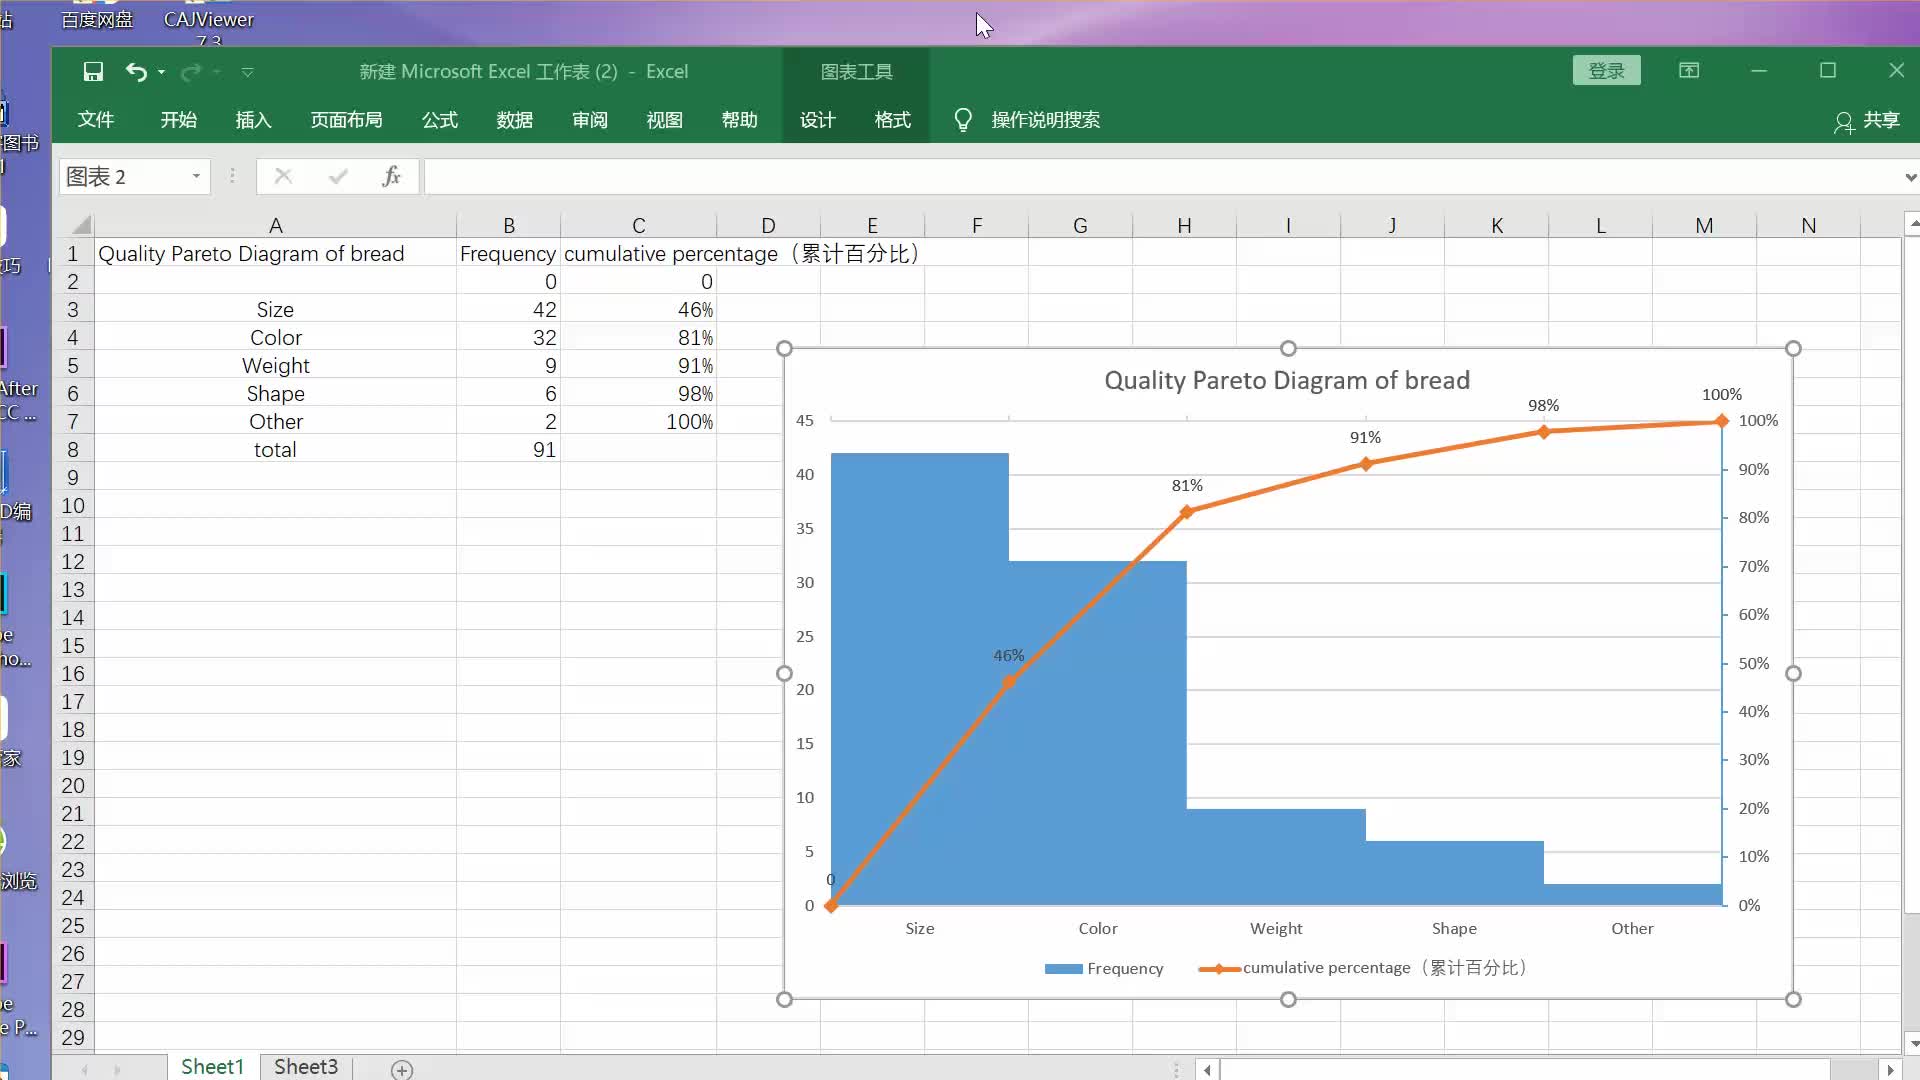Click the 格式 Format ribbon tab

pyautogui.click(x=893, y=120)
